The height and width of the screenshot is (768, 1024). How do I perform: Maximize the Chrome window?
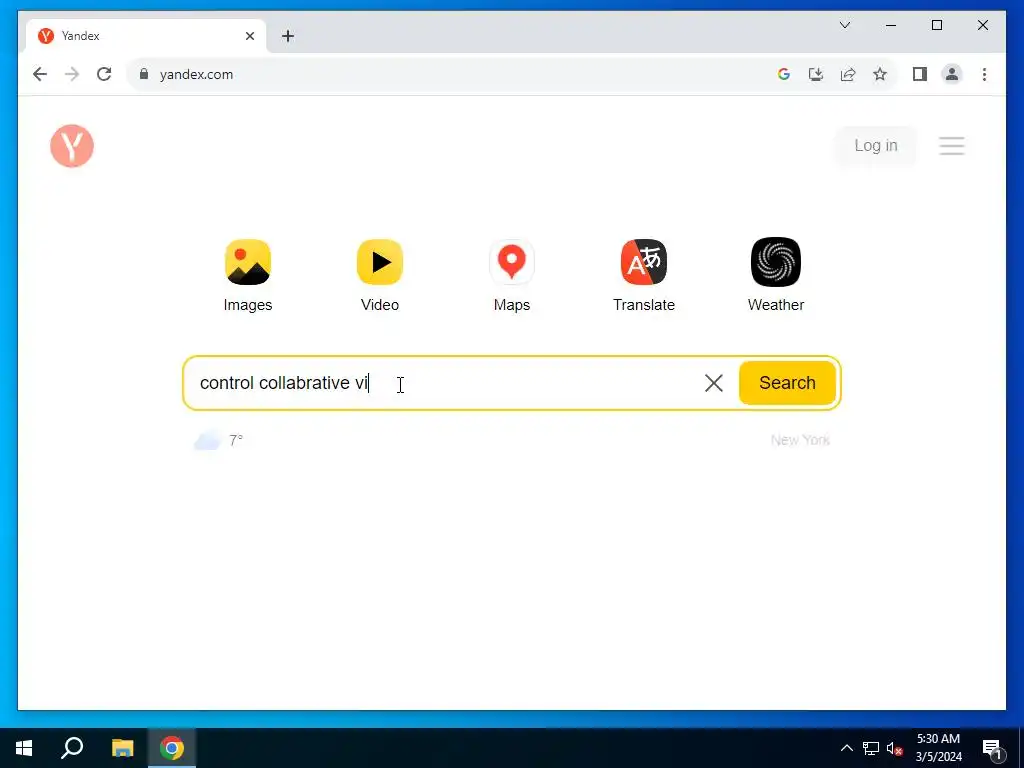pos(936,25)
